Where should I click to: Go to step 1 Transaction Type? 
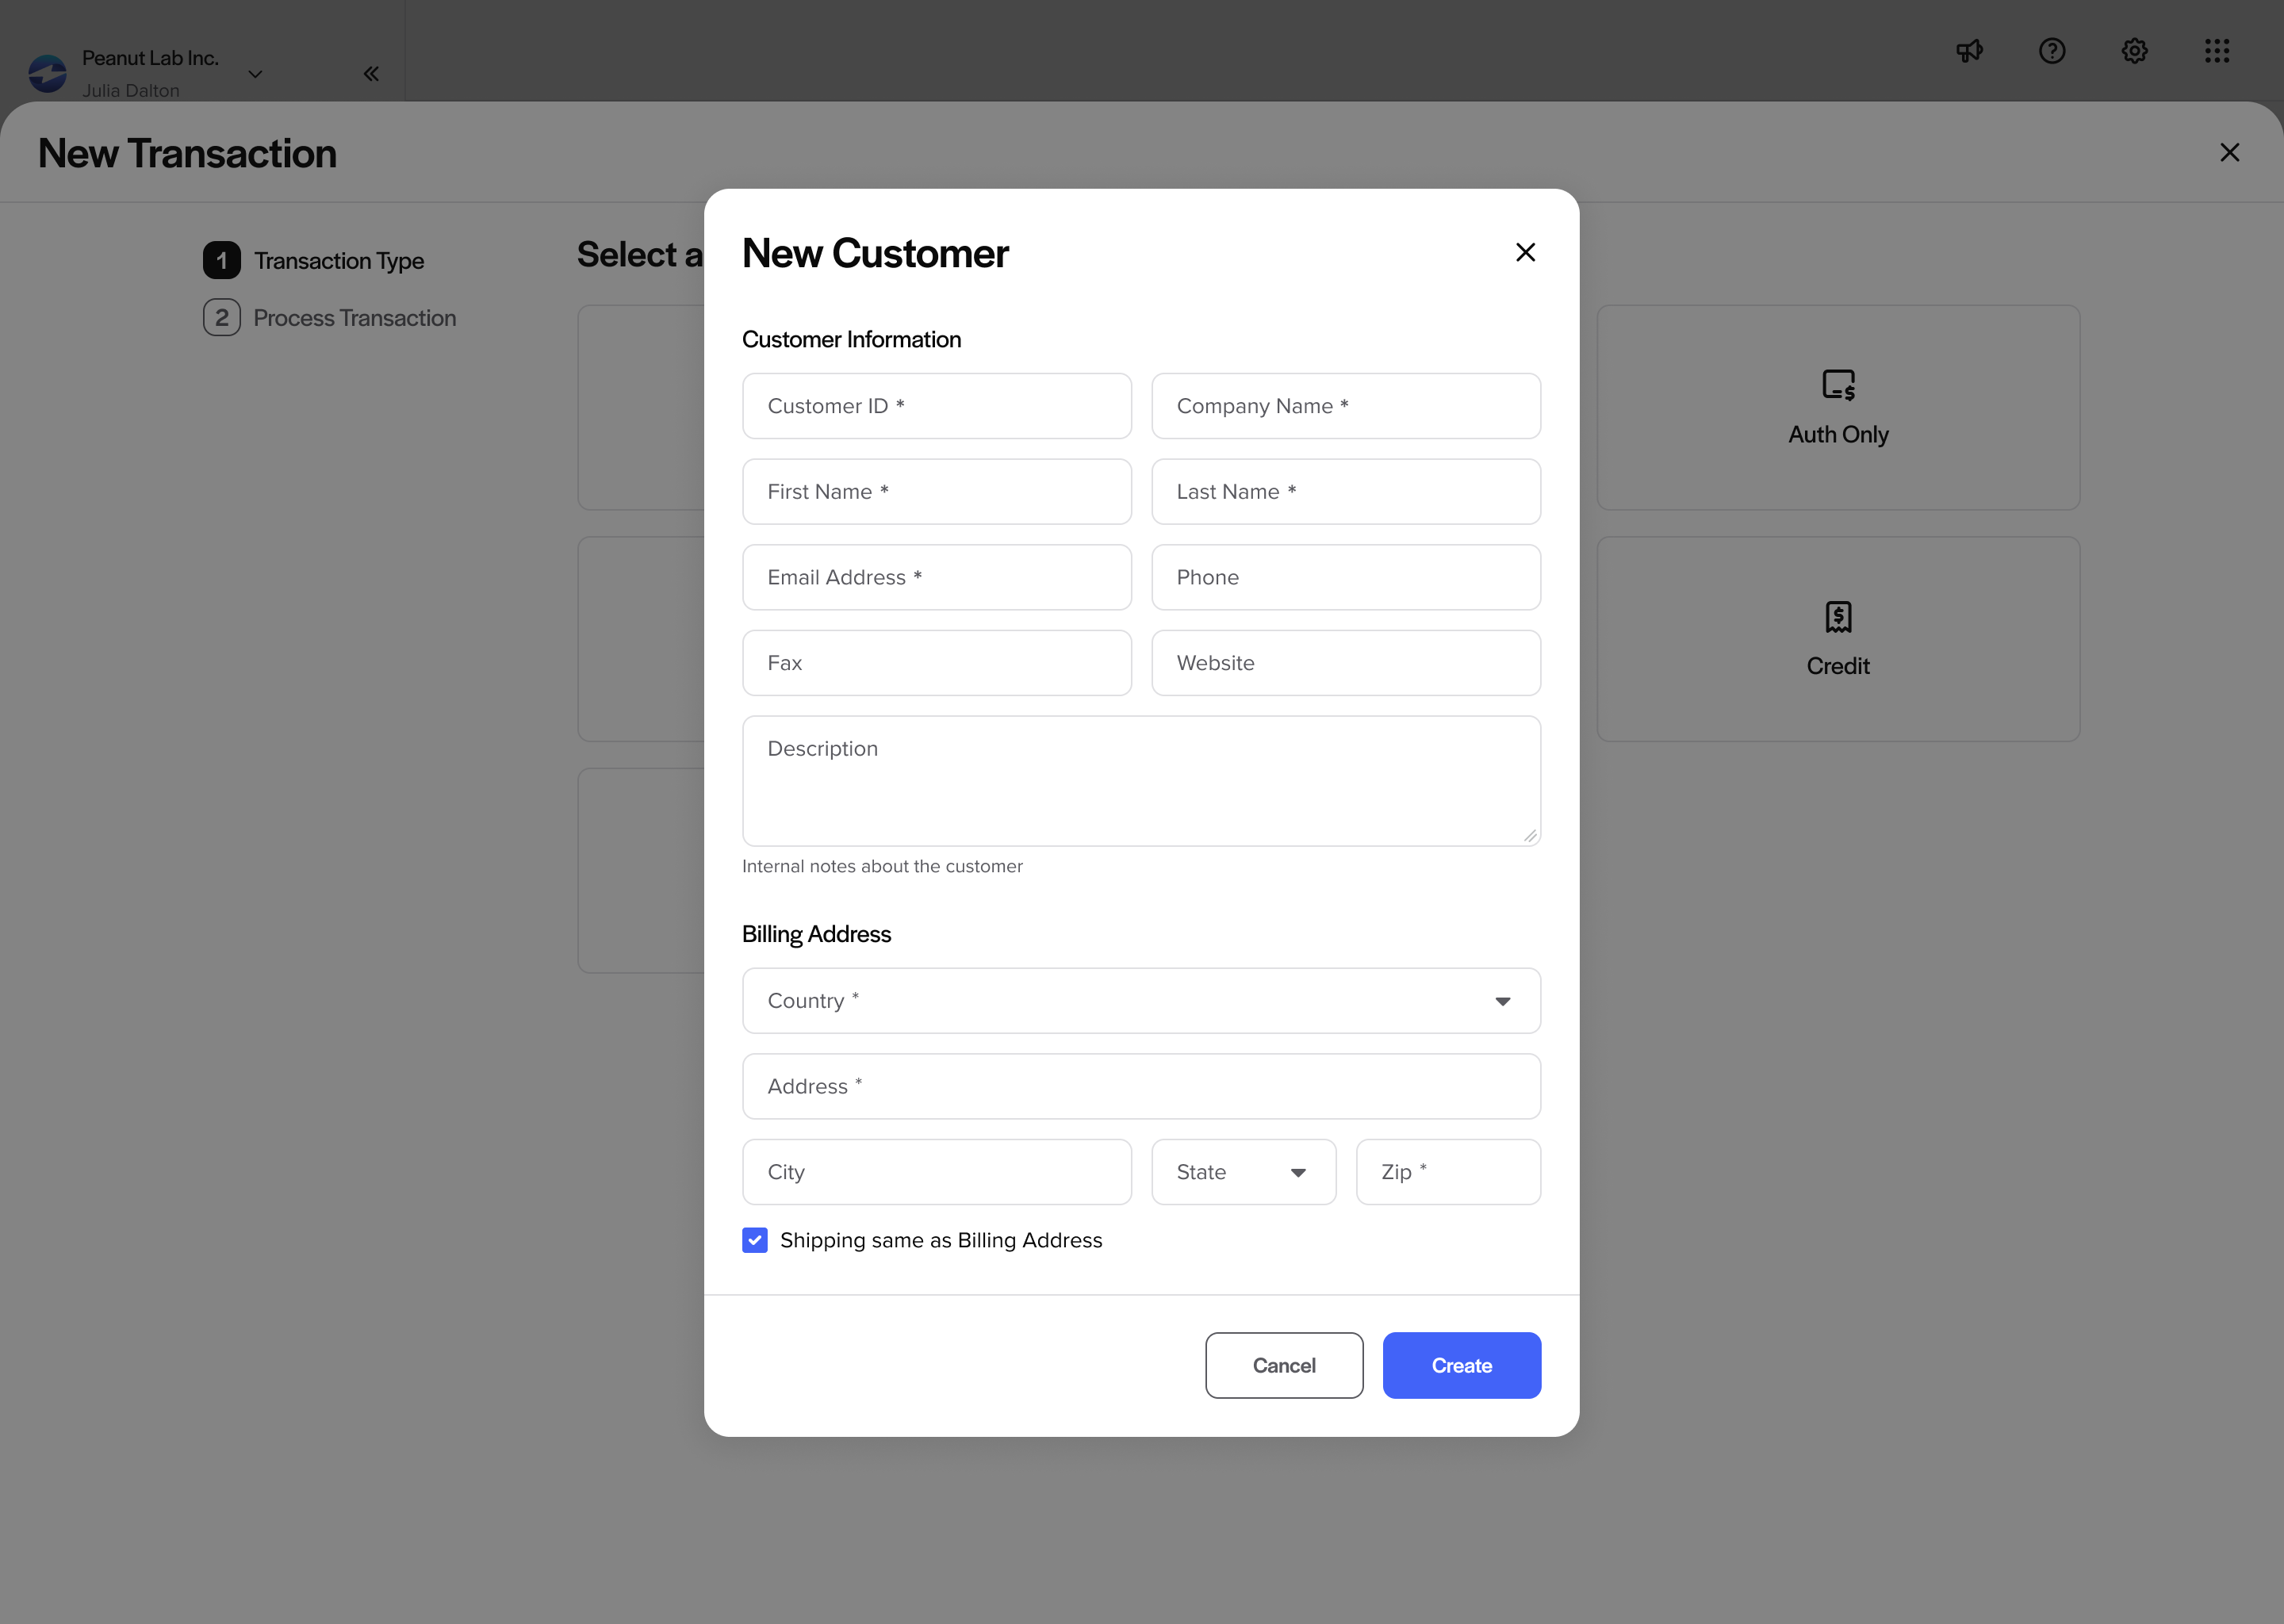(x=314, y=261)
